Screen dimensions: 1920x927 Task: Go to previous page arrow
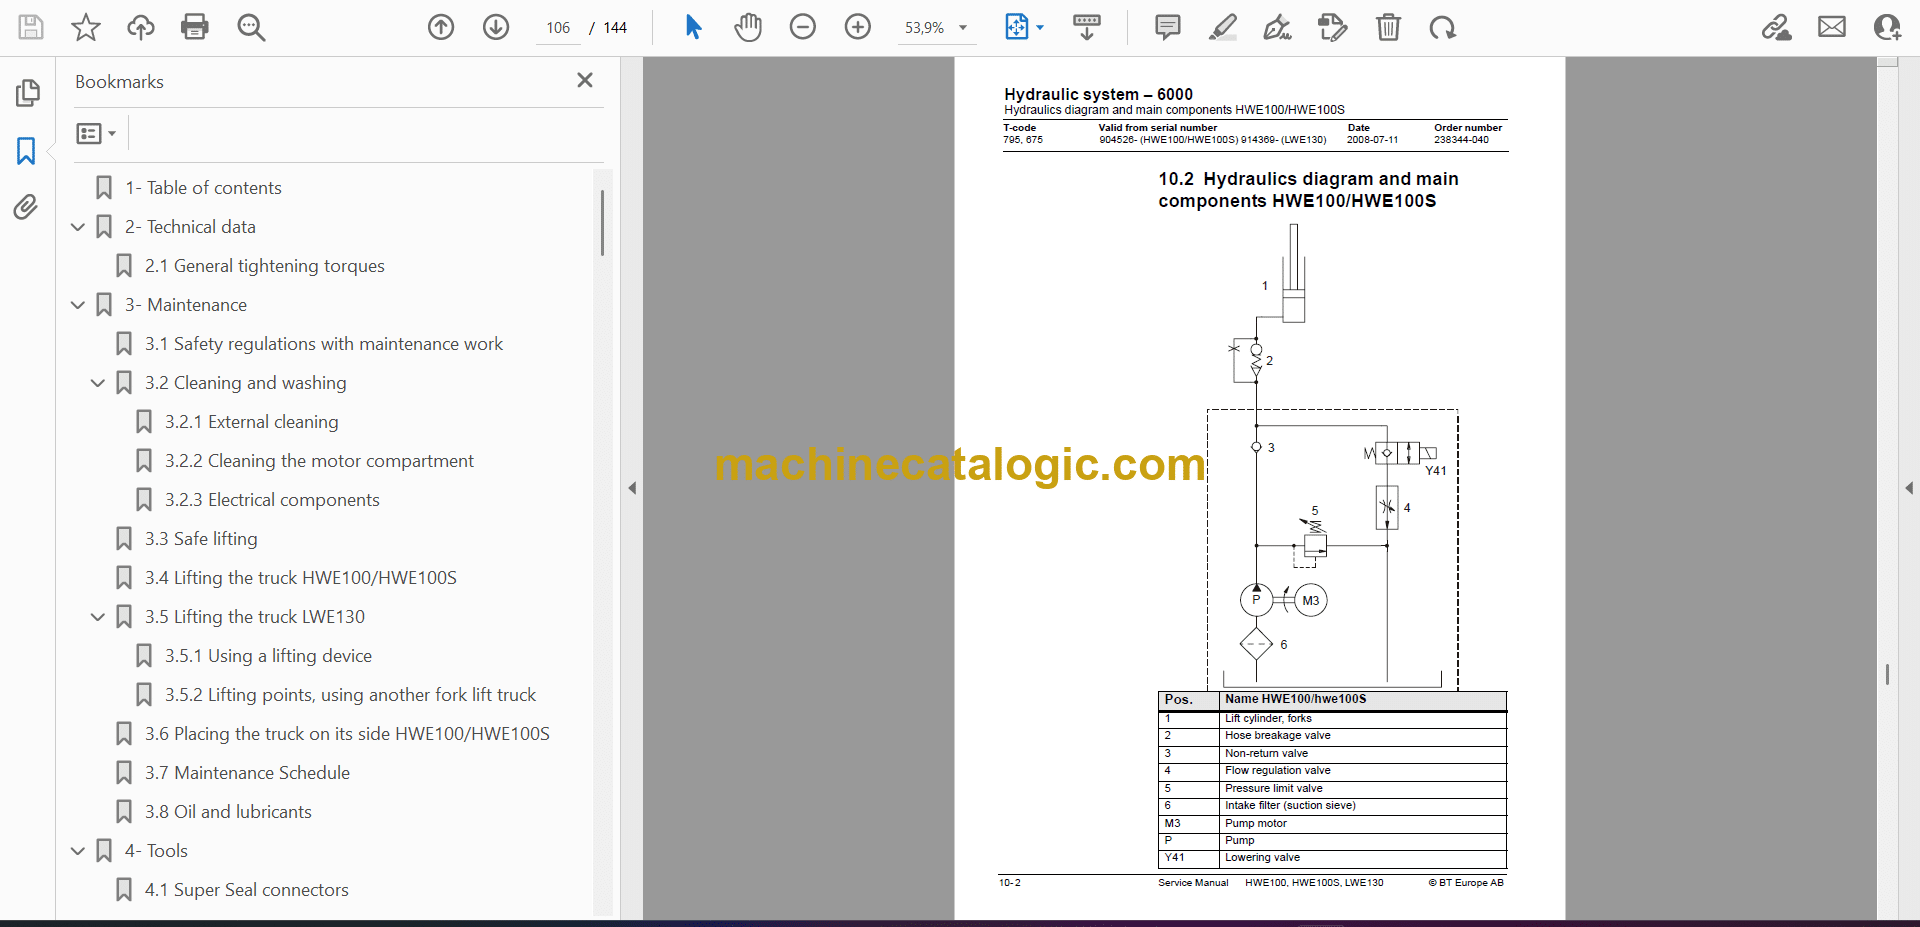click(x=441, y=27)
